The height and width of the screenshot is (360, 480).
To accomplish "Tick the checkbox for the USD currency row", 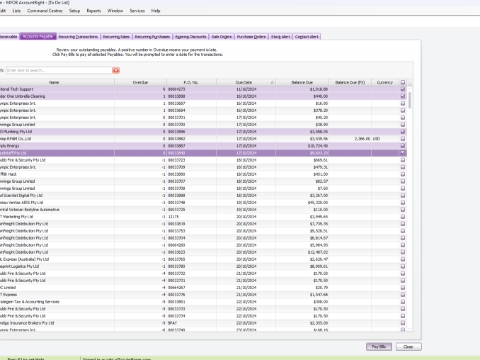I will pyautogui.click(x=403, y=139).
